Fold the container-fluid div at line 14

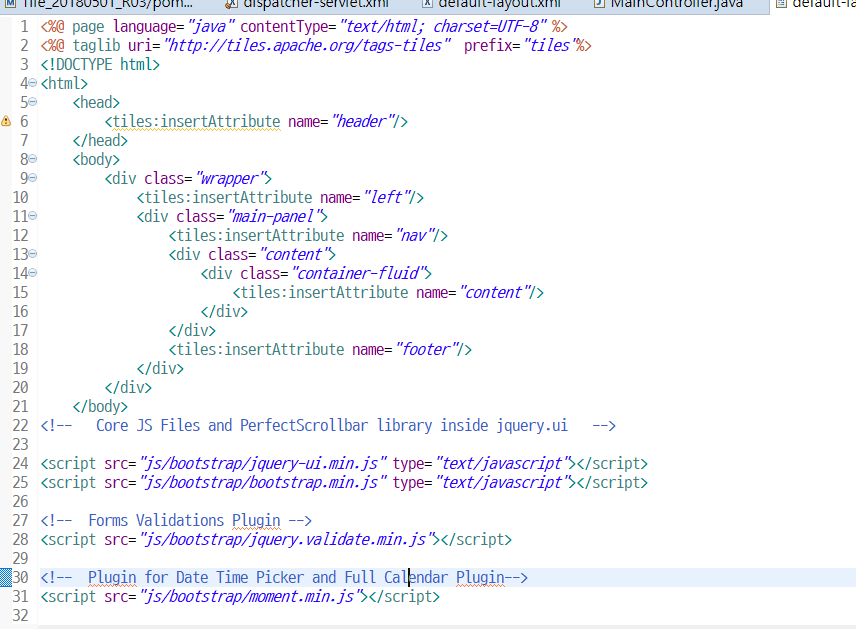pyautogui.click(x=32, y=273)
